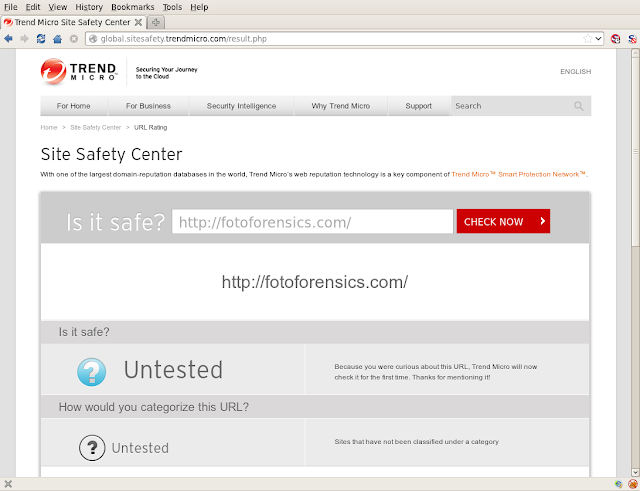Screen dimensions: 640x491
Task: Click the CHECK NOW button
Action: pyautogui.click(x=503, y=221)
